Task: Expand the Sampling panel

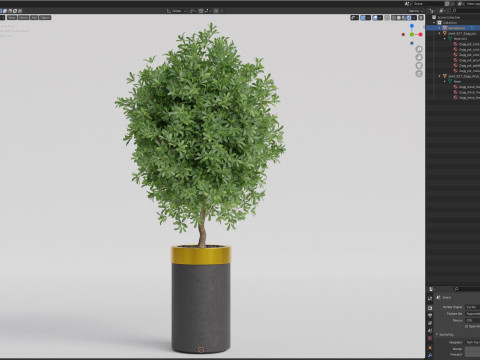Action: 445,334
